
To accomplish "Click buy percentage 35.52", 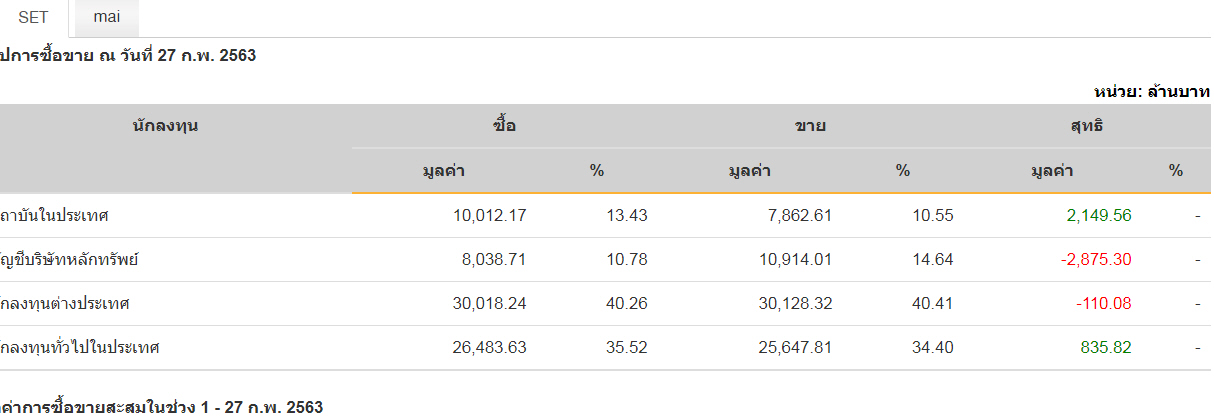I will (x=627, y=347).
